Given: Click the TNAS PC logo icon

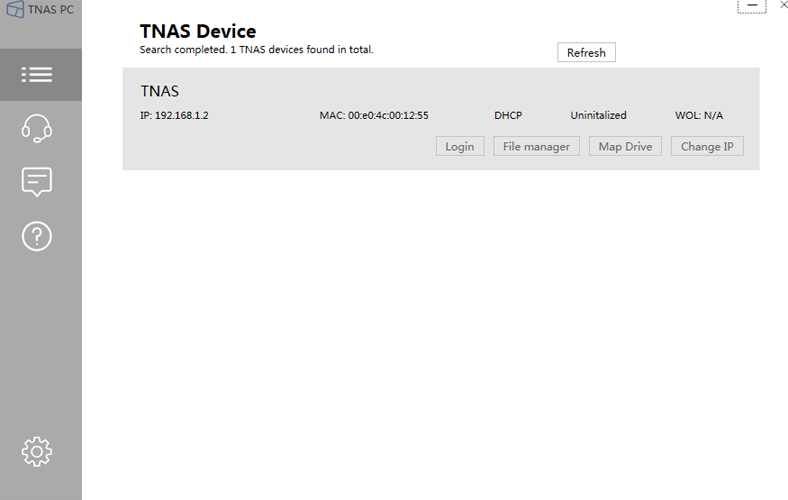Looking at the screenshot, I should click(x=15, y=9).
